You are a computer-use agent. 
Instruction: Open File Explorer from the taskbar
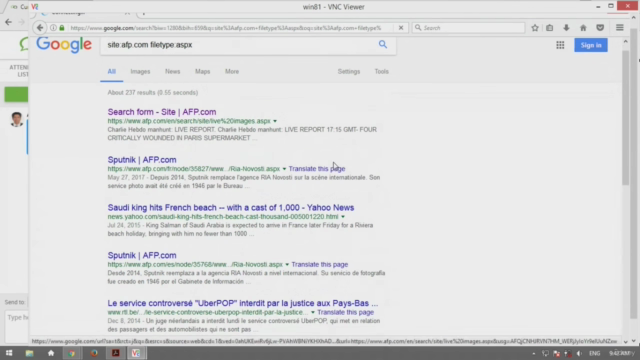click(x=29, y=353)
